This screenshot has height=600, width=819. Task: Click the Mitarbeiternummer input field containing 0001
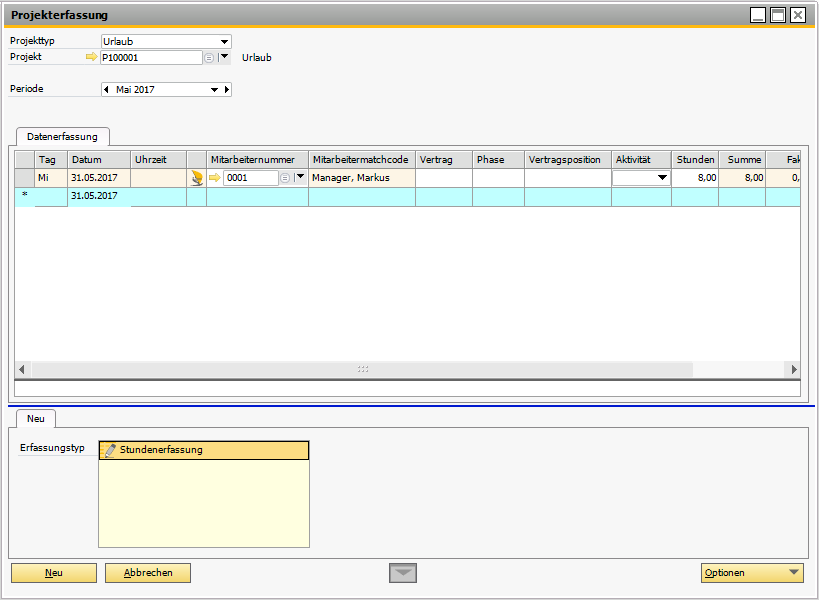(x=250, y=178)
